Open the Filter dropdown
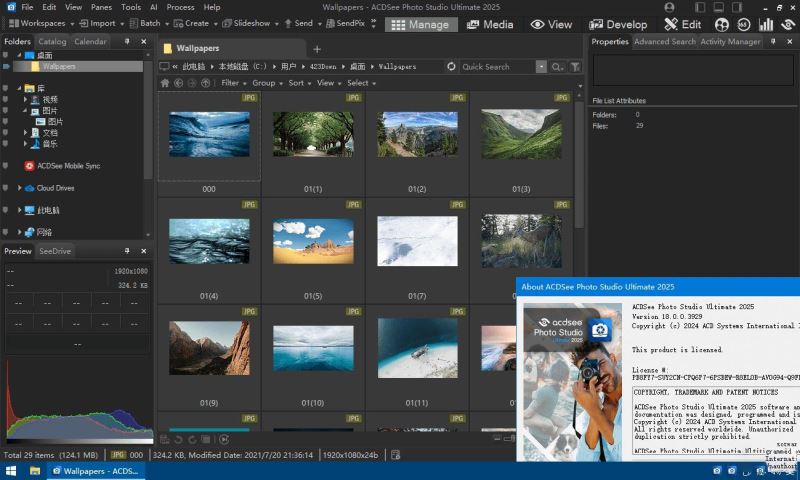Viewport: 800px width, 480px height. coord(234,83)
